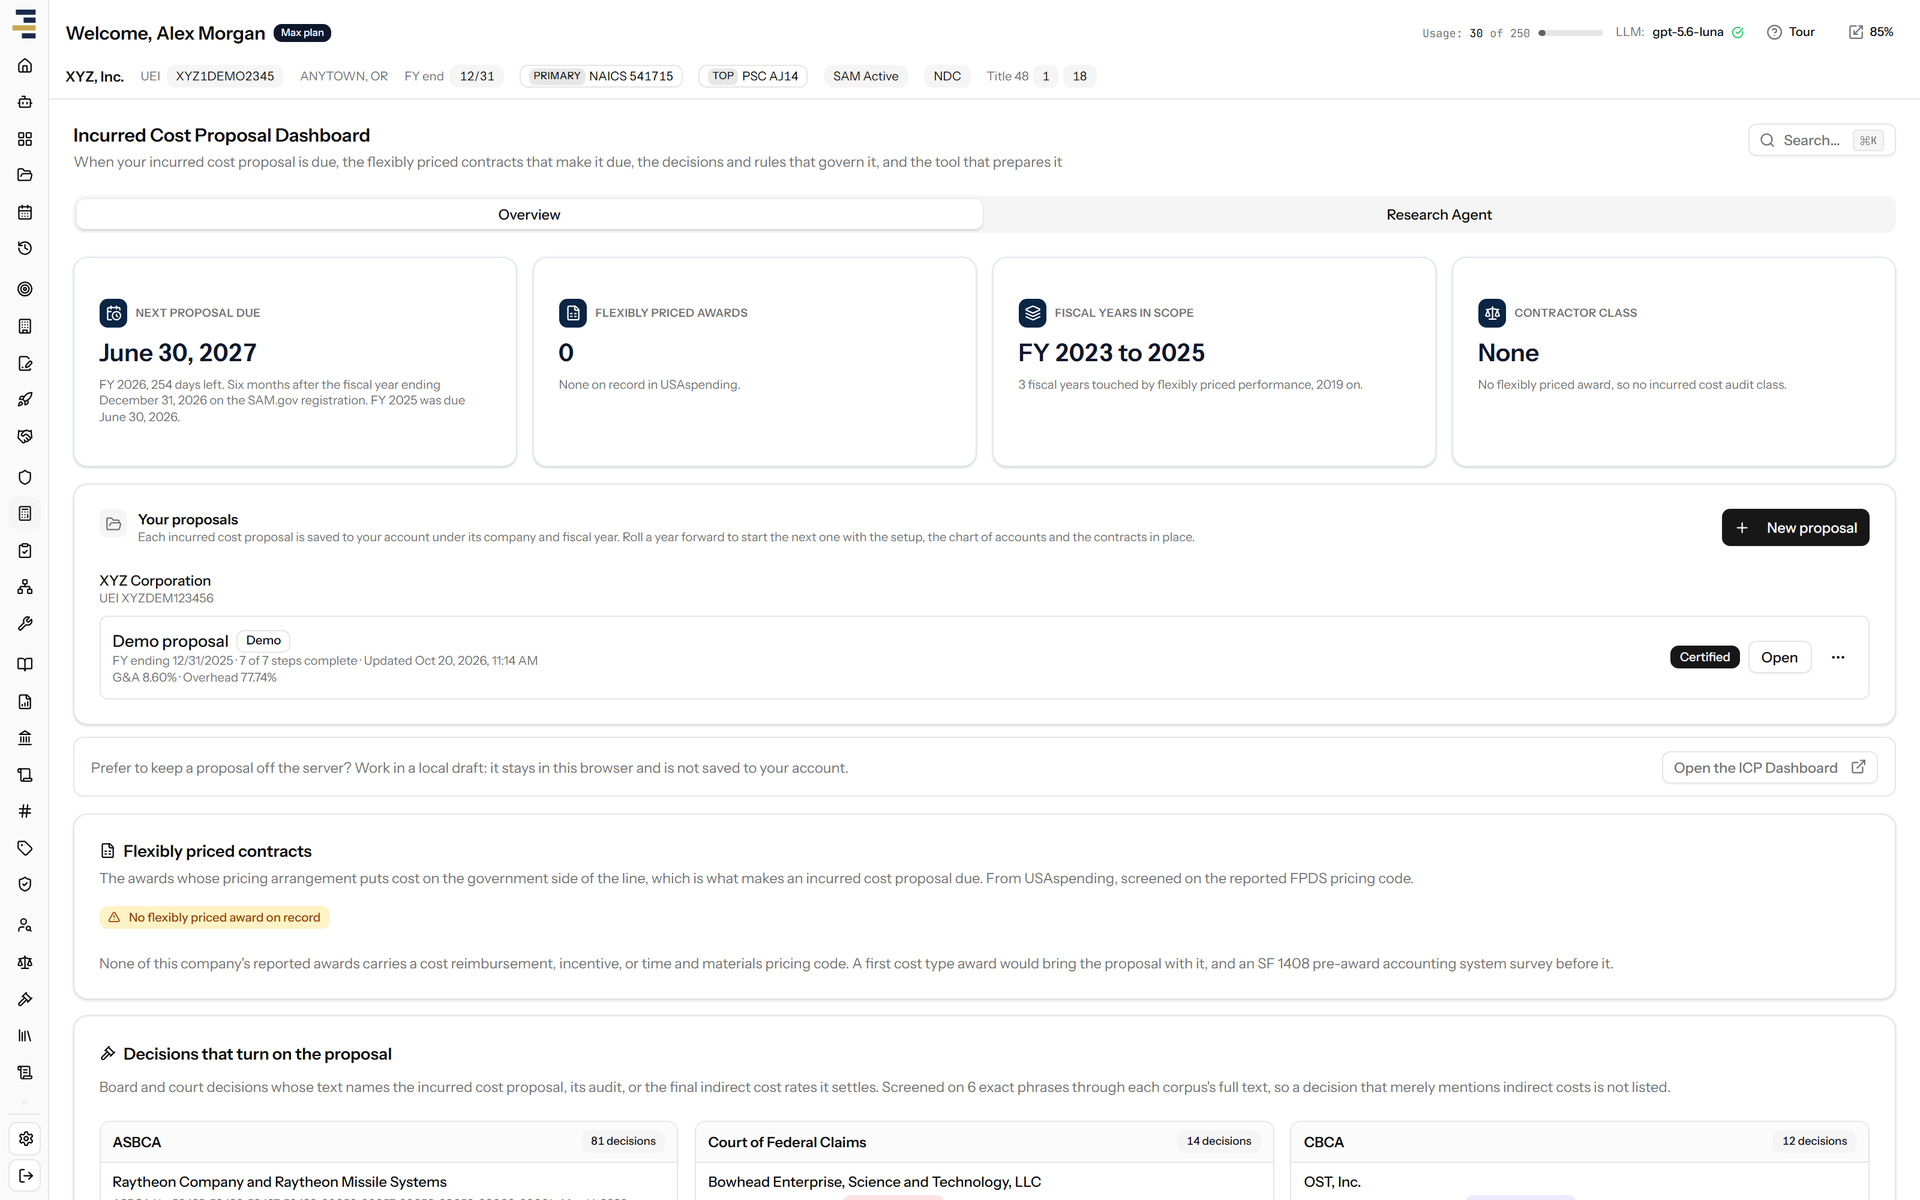The image size is (1920, 1200).
Task: Click the TOP PSC AJ14 chip
Action: [x=753, y=76]
